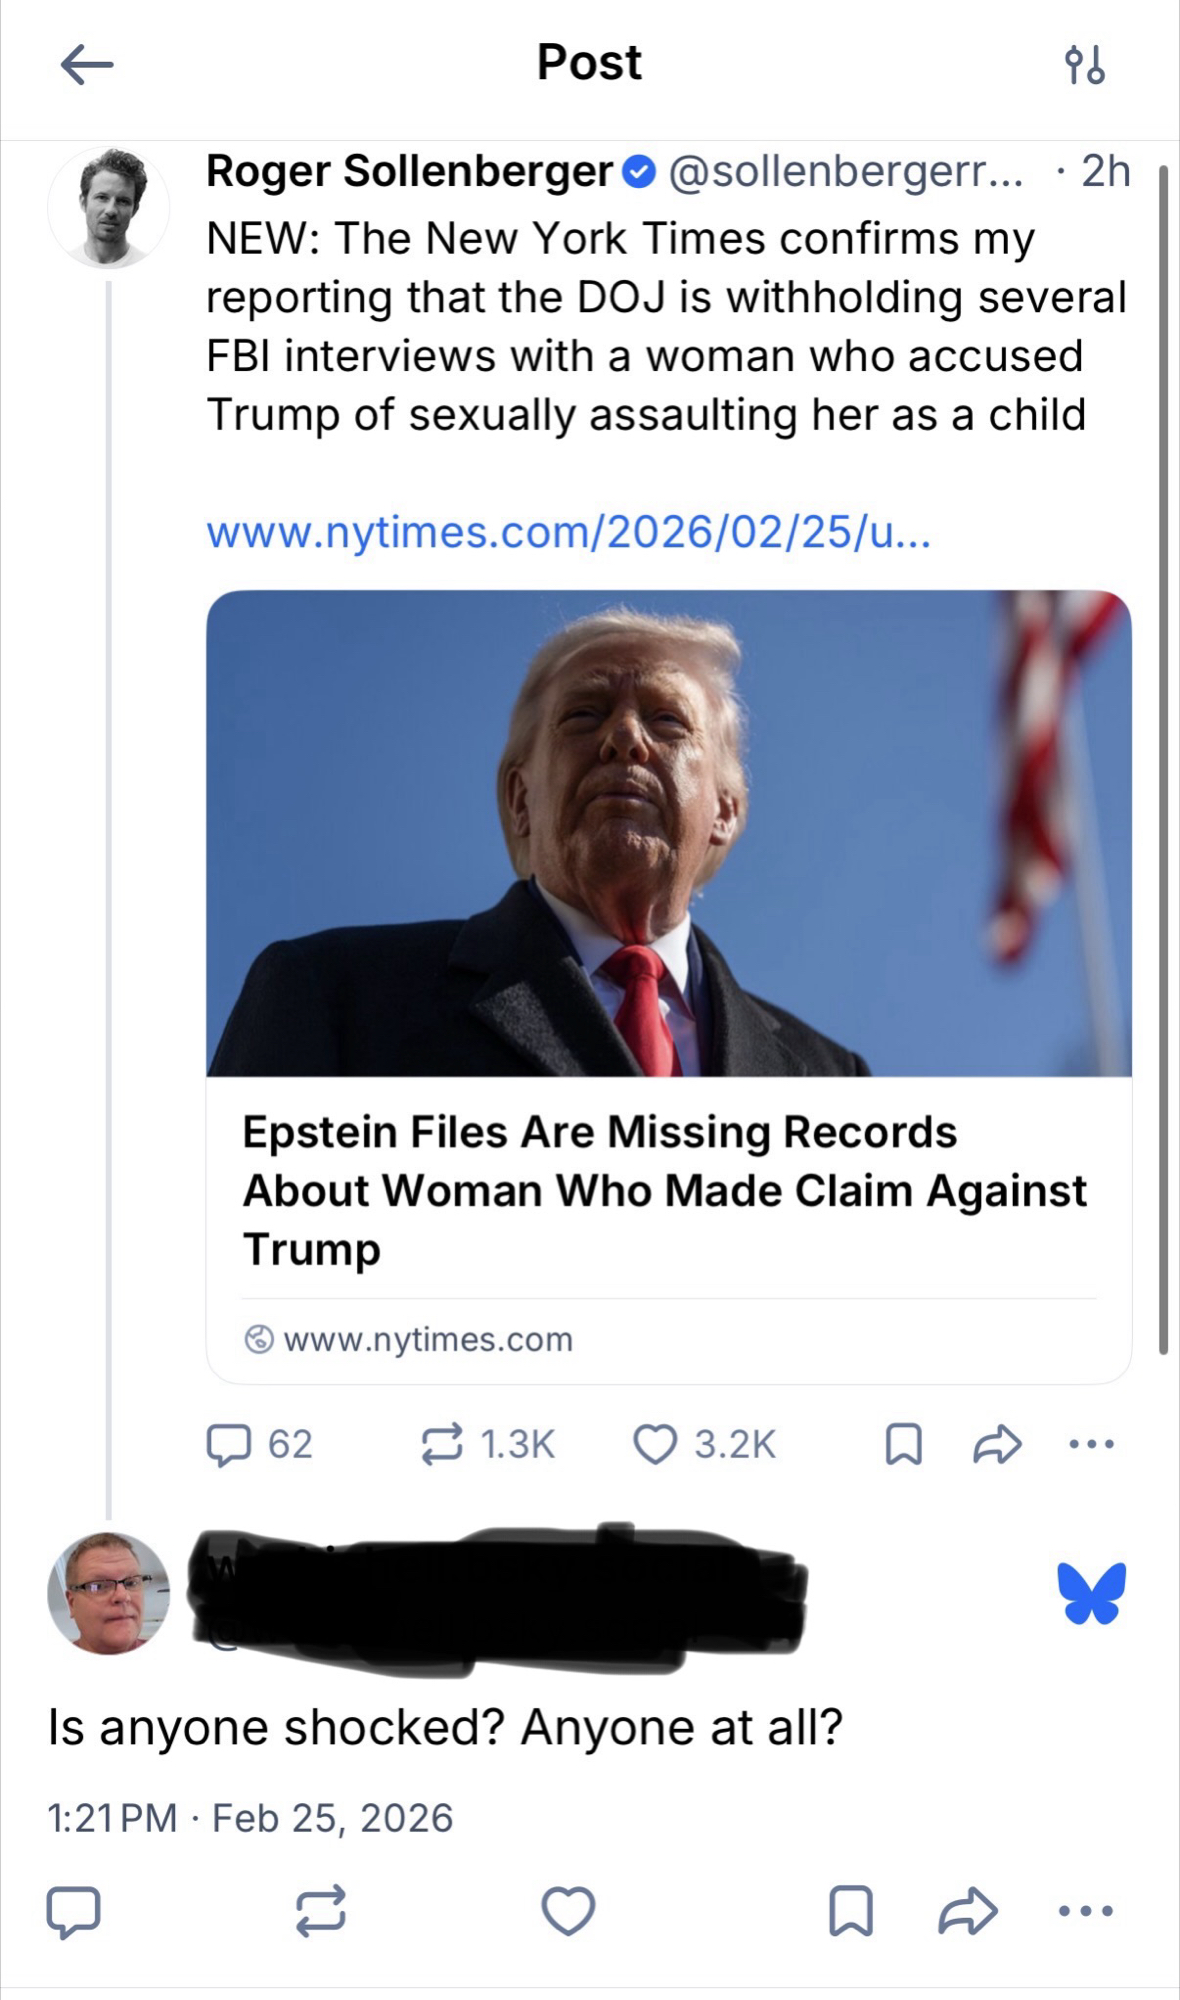This screenshot has width=1180, height=2000.
Task: Like the 'Is anyone shocked?' post
Action: (568, 1911)
